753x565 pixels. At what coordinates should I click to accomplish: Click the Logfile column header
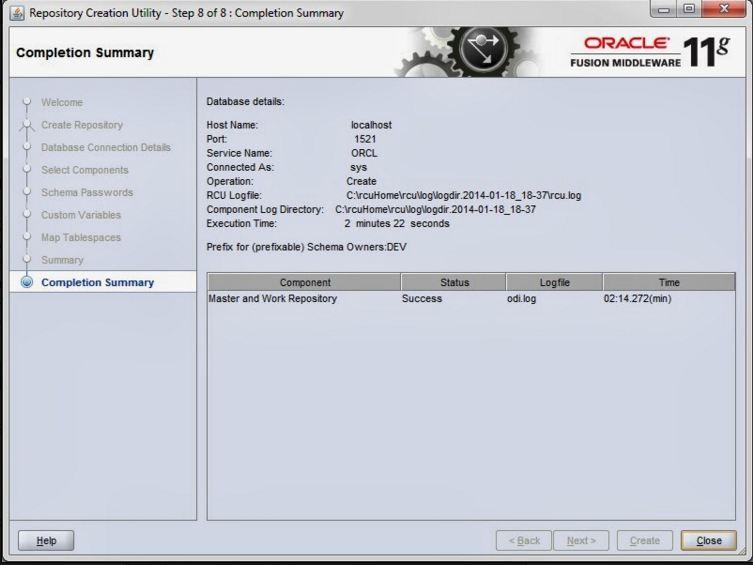(555, 282)
